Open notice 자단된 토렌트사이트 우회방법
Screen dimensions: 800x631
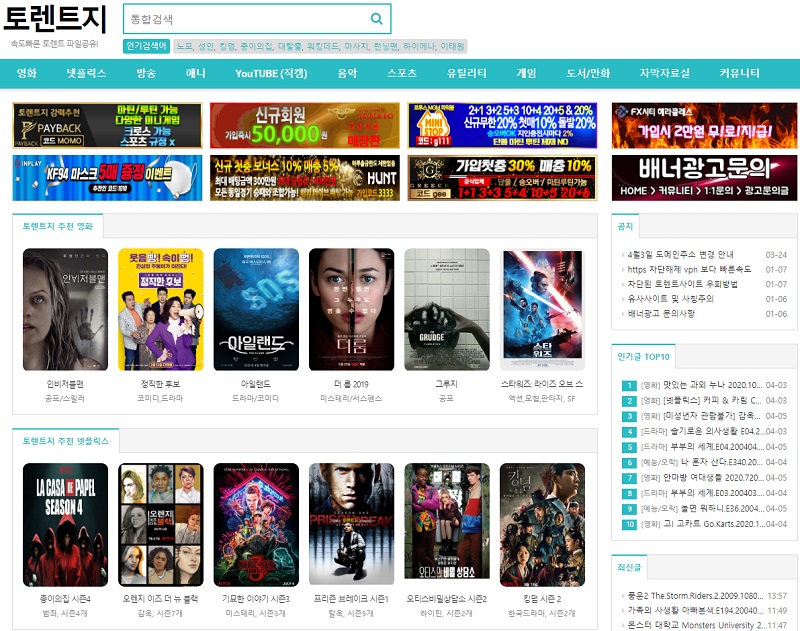683,284
